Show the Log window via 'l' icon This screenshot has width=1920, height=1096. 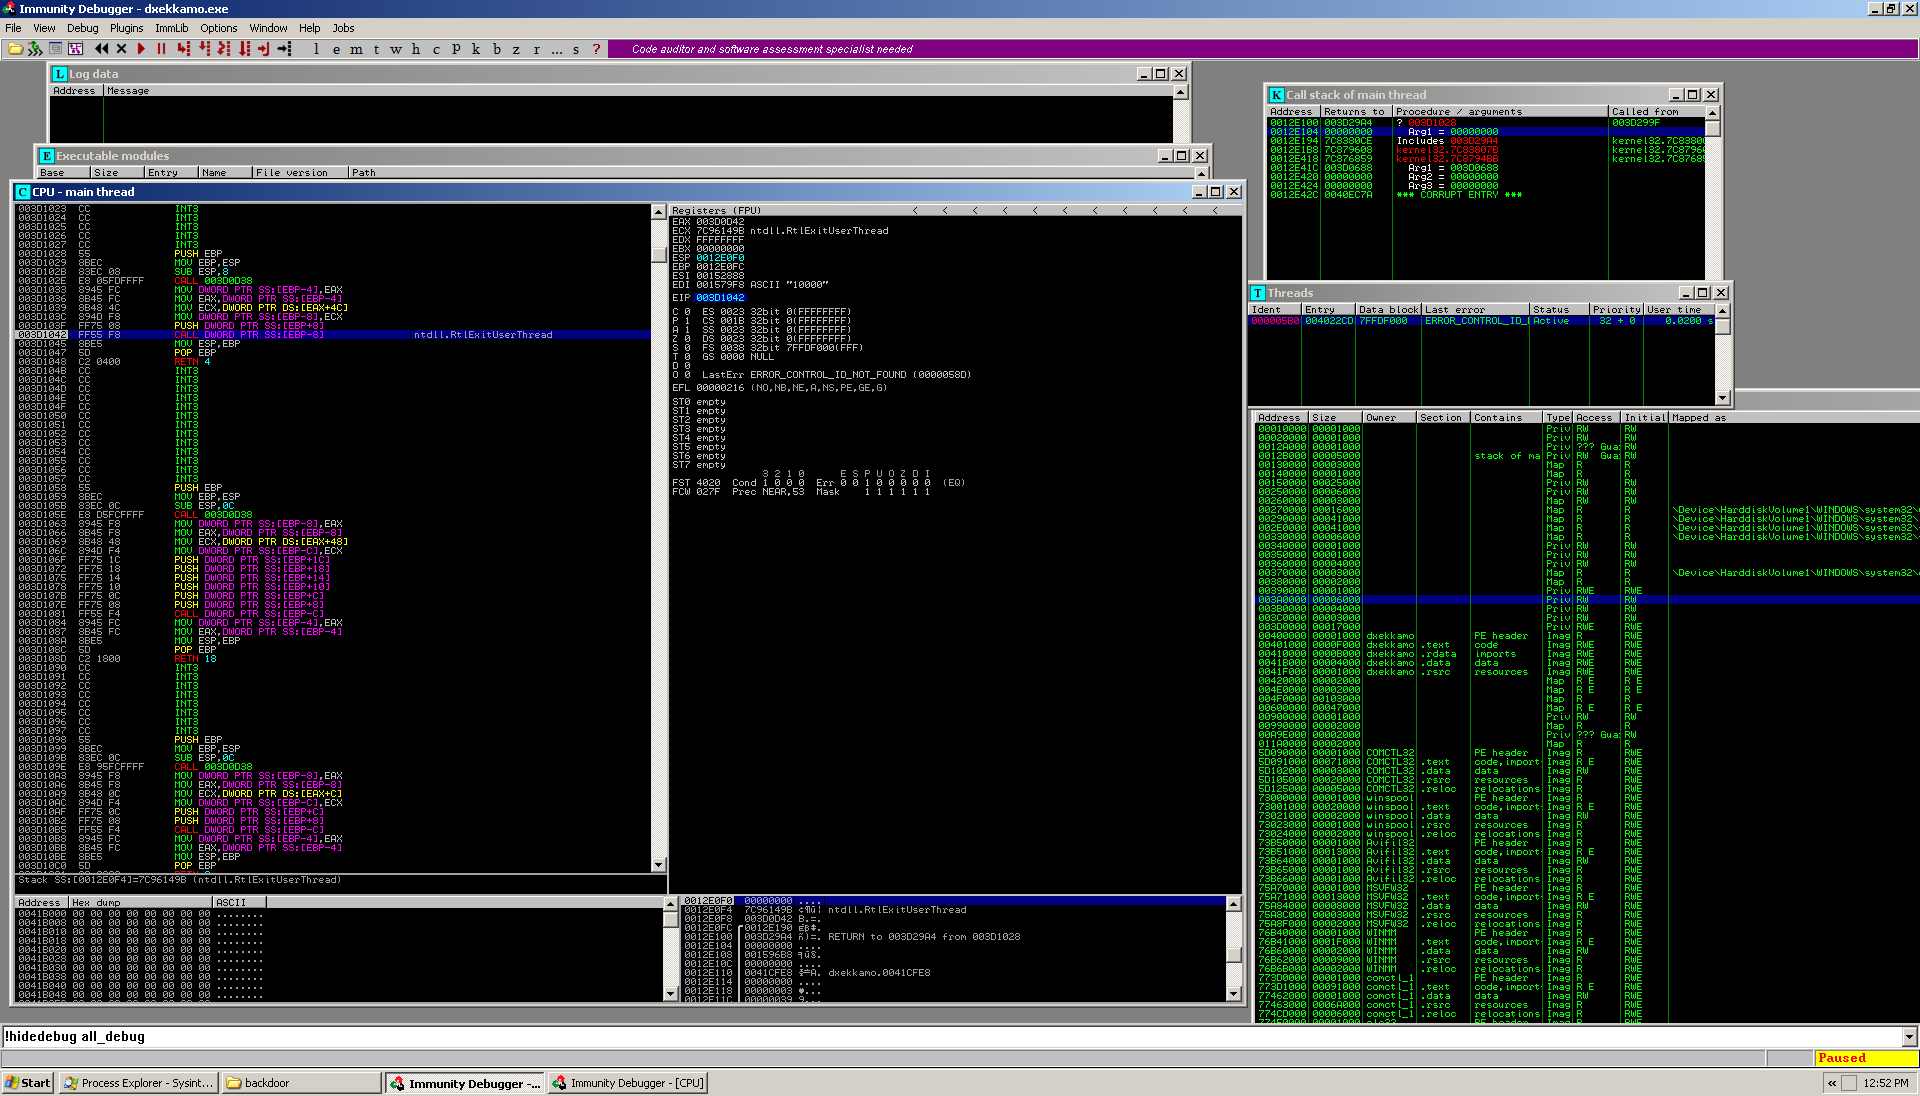[x=316, y=48]
